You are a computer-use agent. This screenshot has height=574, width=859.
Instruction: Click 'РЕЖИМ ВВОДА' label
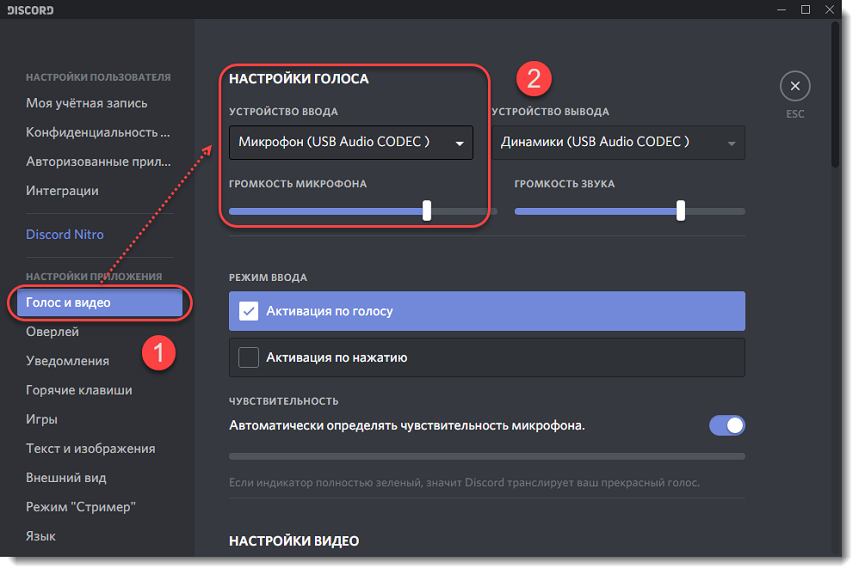click(268, 277)
